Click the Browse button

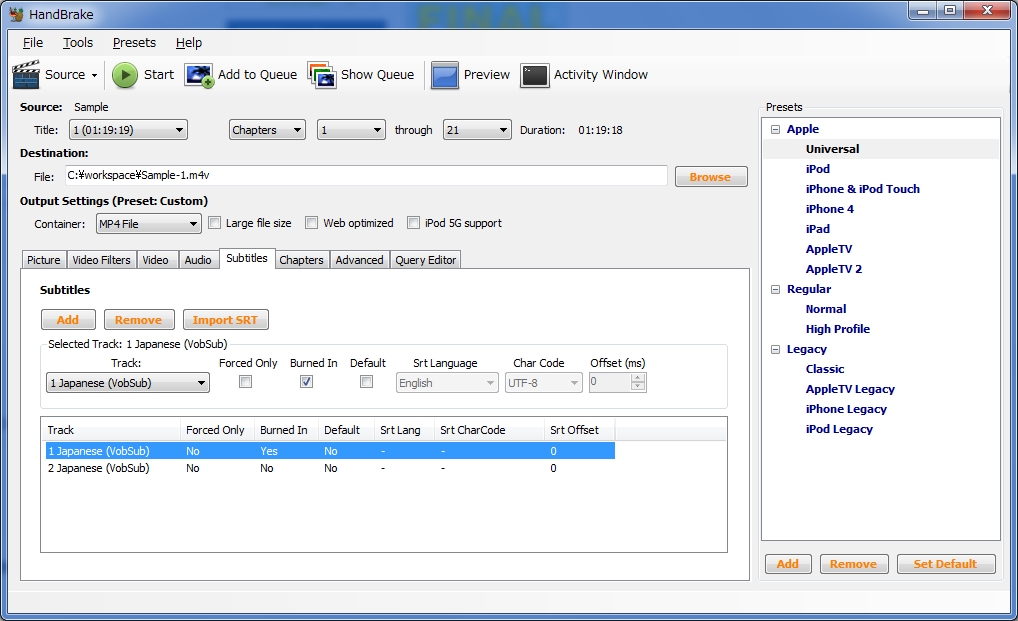[x=711, y=177]
